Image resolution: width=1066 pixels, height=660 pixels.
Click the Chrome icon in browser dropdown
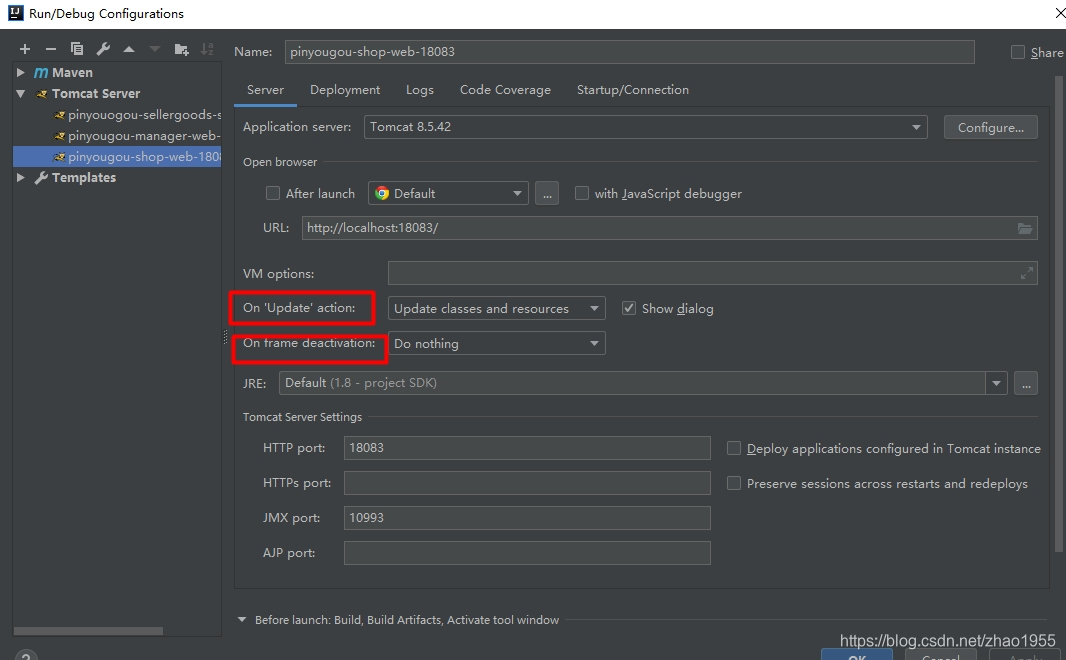pyautogui.click(x=382, y=194)
